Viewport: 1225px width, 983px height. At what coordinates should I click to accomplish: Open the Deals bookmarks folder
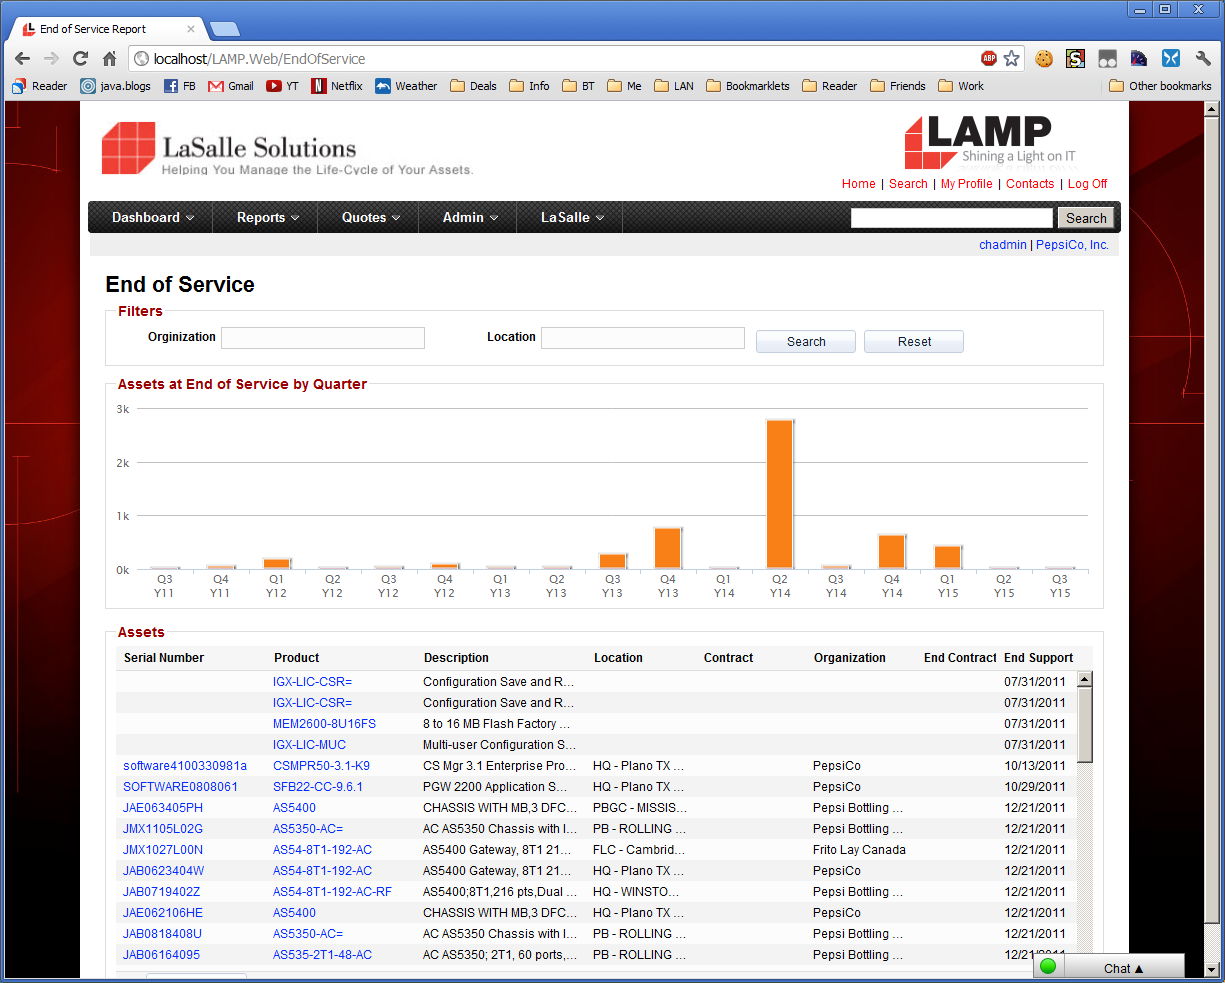(474, 86)
